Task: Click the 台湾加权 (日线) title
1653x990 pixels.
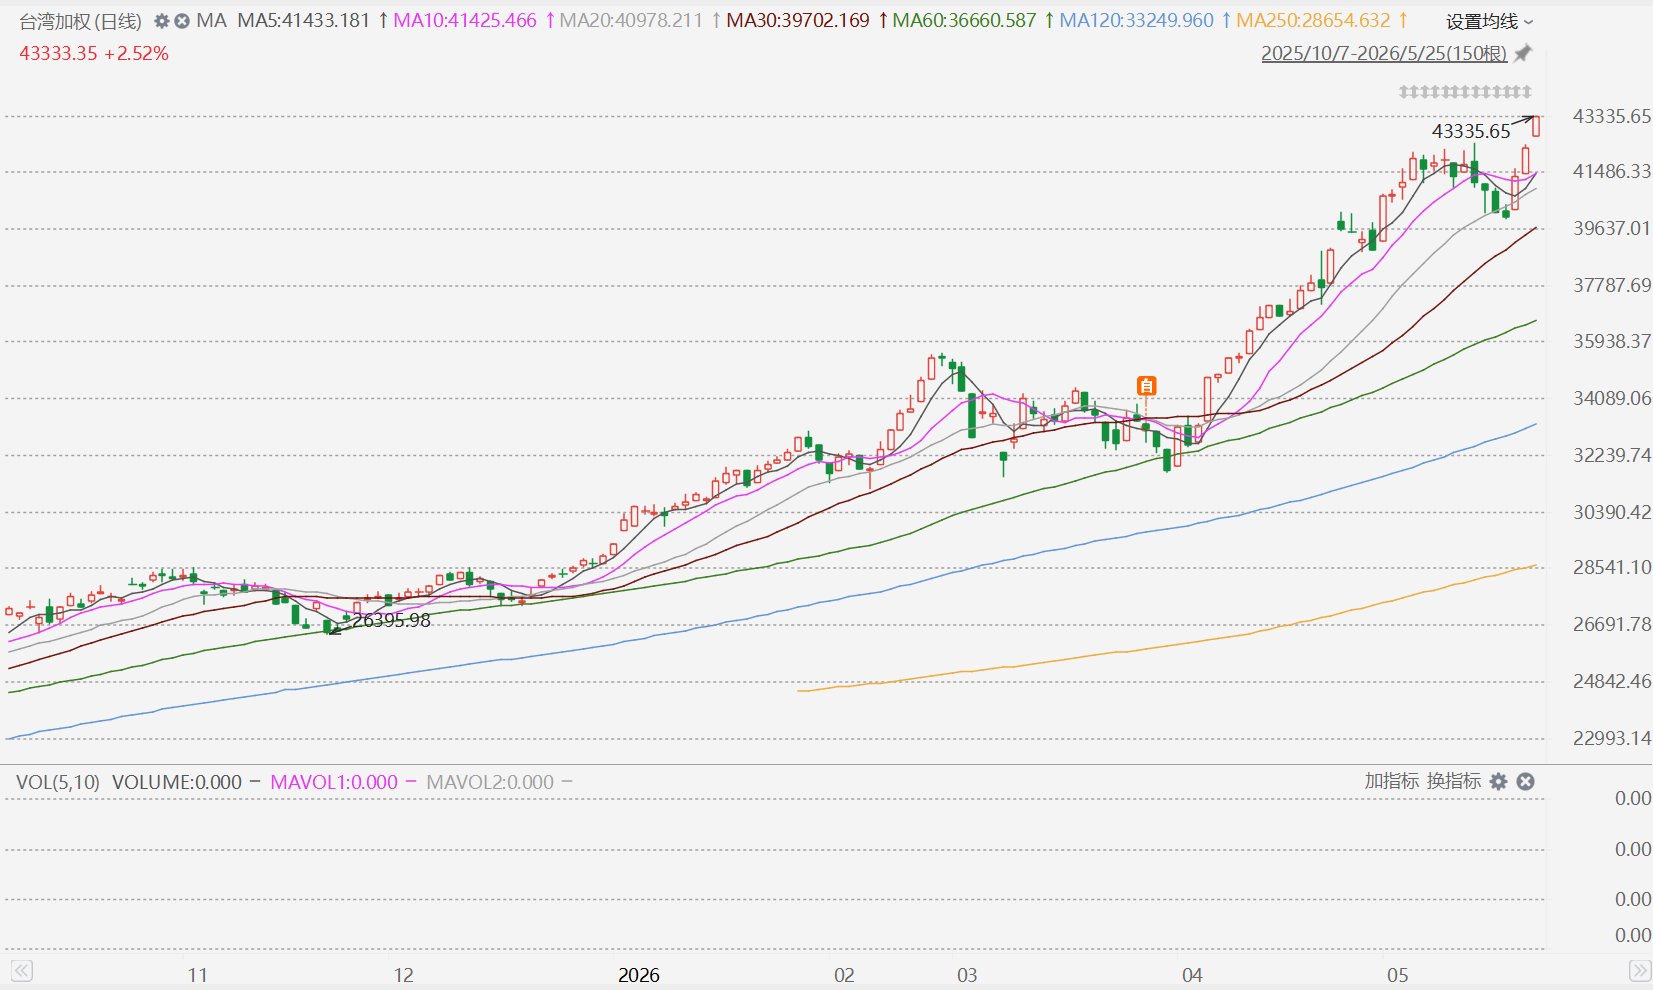Action: [81, 21]
